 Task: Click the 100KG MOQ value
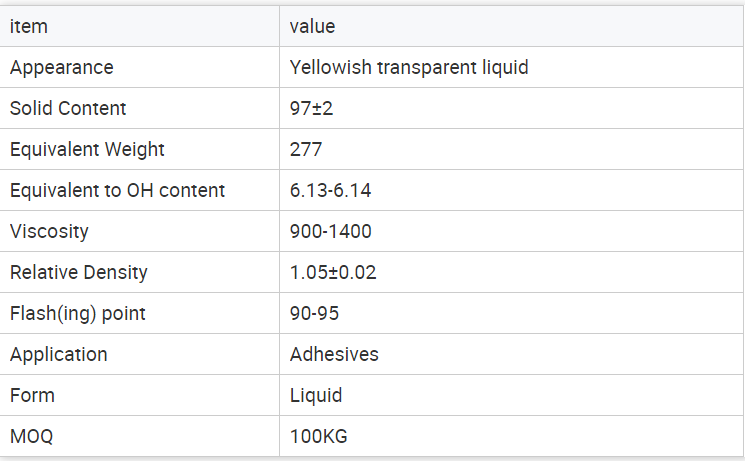click(x=318, y=437)
